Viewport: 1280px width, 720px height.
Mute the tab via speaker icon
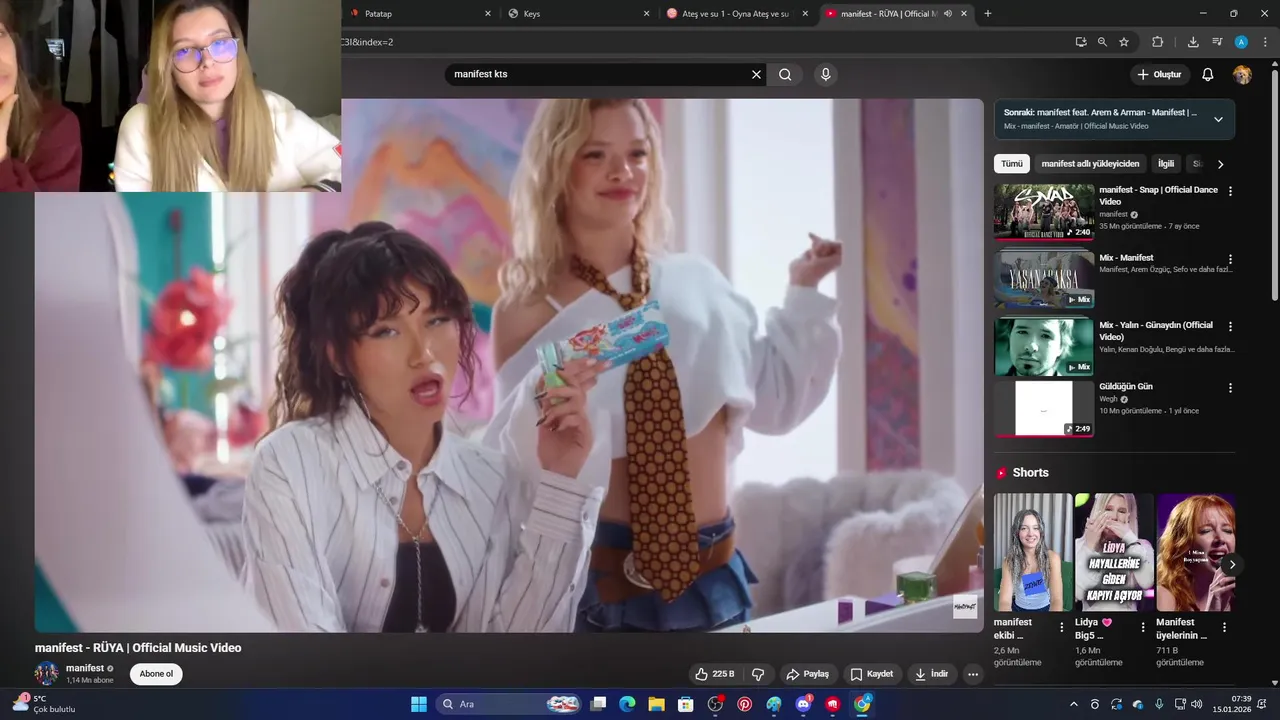point(947,14)
